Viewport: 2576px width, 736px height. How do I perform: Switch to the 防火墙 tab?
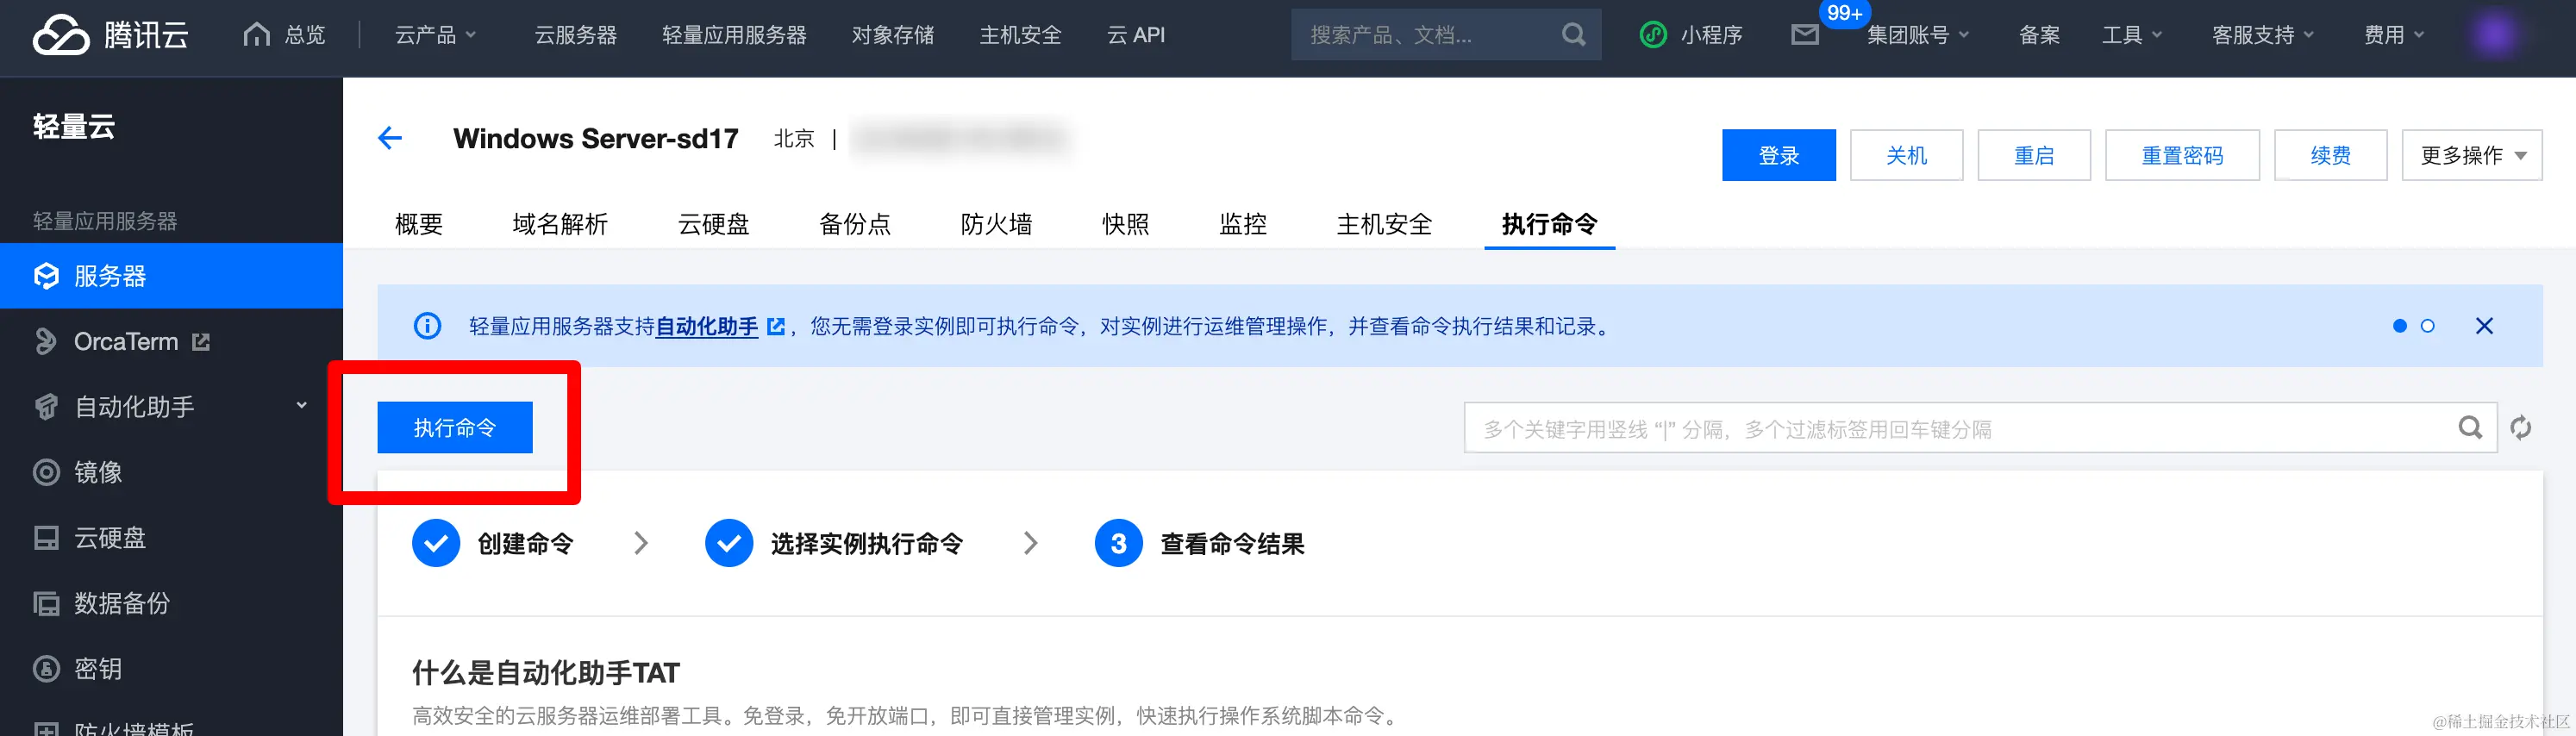[997, 224]
